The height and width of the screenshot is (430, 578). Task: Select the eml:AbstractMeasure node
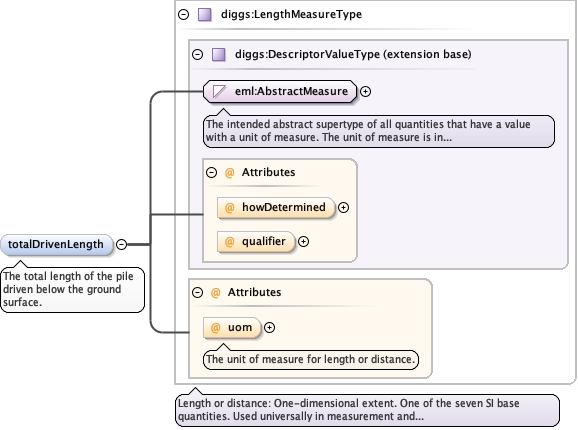tap(280, 91)
